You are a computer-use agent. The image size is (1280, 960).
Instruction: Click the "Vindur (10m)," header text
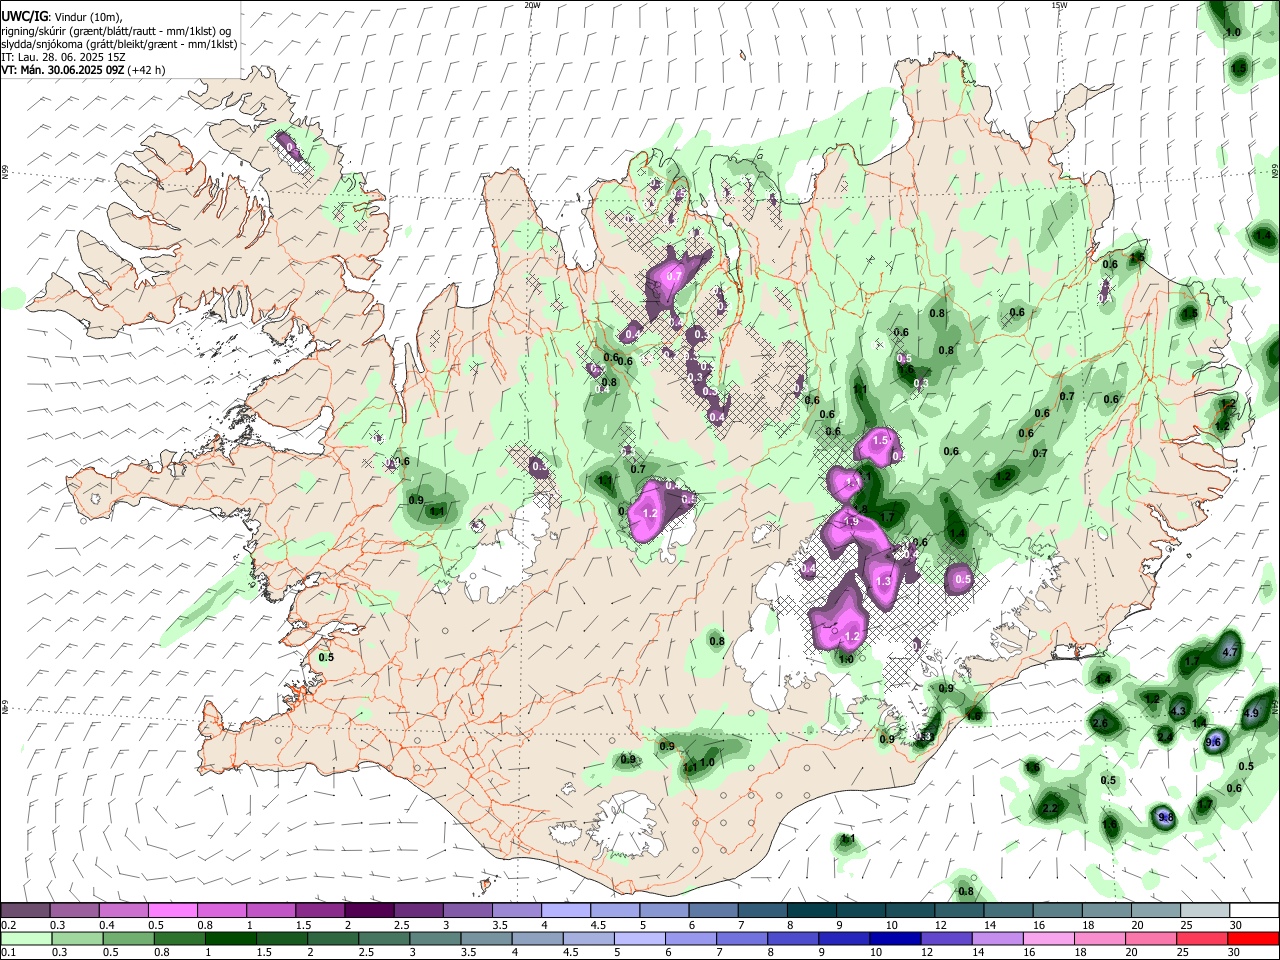click(86, 17)
